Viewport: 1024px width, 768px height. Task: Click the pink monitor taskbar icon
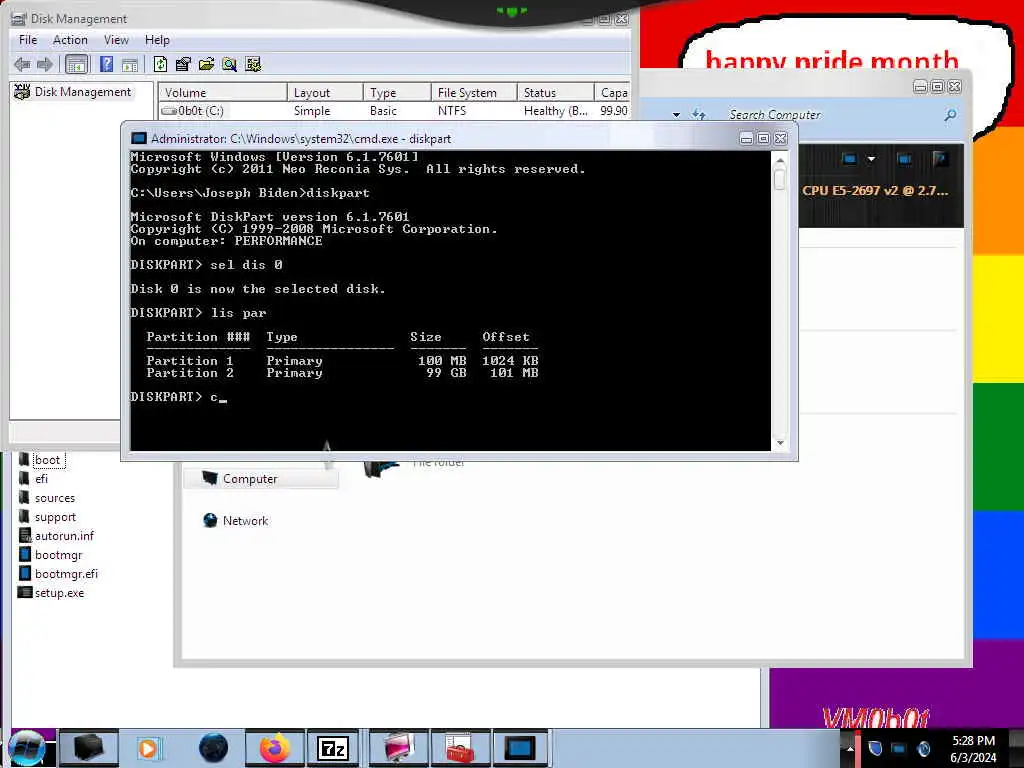(398, 748)
